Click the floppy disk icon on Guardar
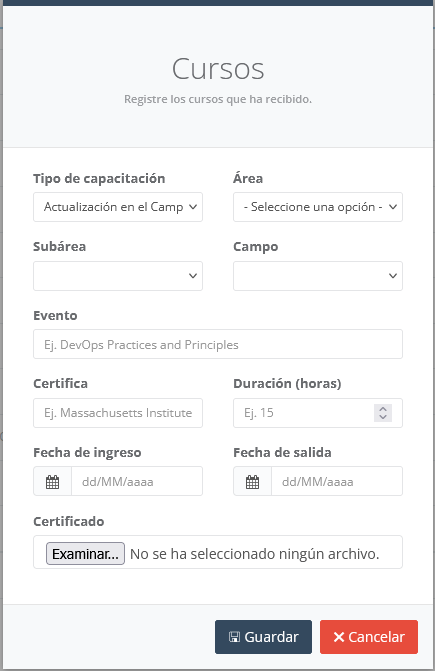Image resolution: width=435 pixels, height=671 pixels. (x=234, y=637)
